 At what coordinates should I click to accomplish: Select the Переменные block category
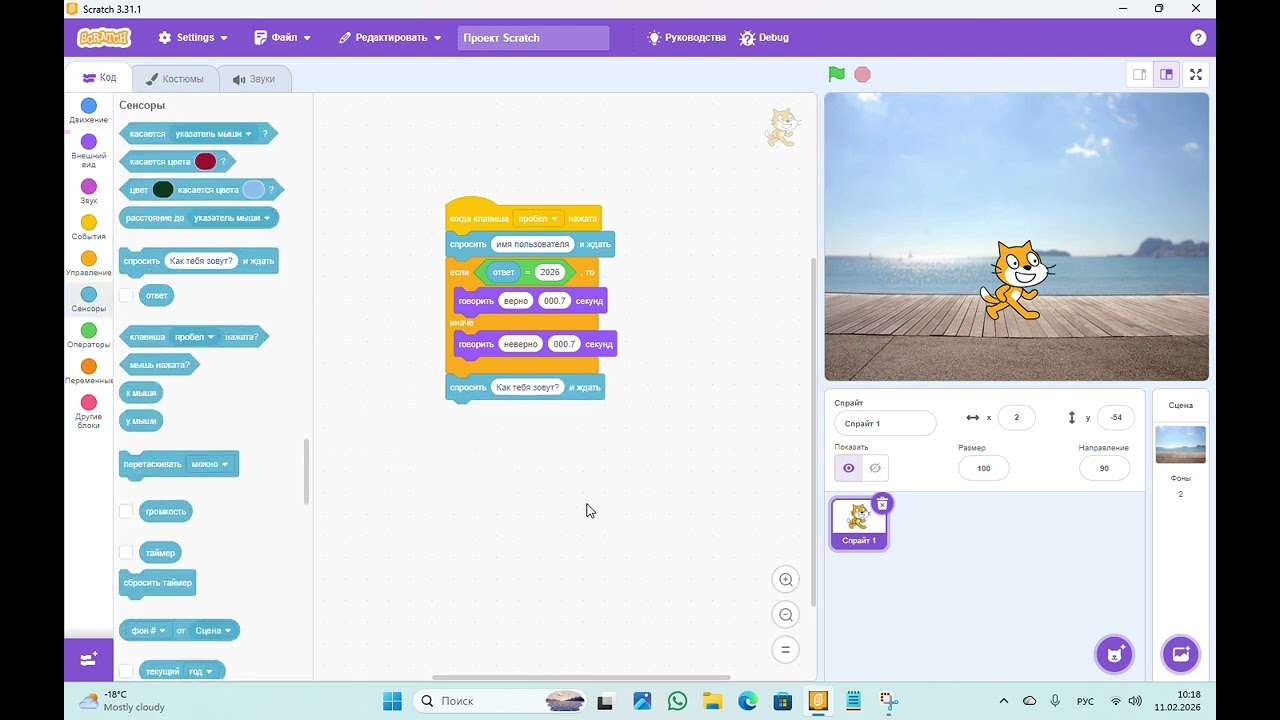(x=89, y=372)
